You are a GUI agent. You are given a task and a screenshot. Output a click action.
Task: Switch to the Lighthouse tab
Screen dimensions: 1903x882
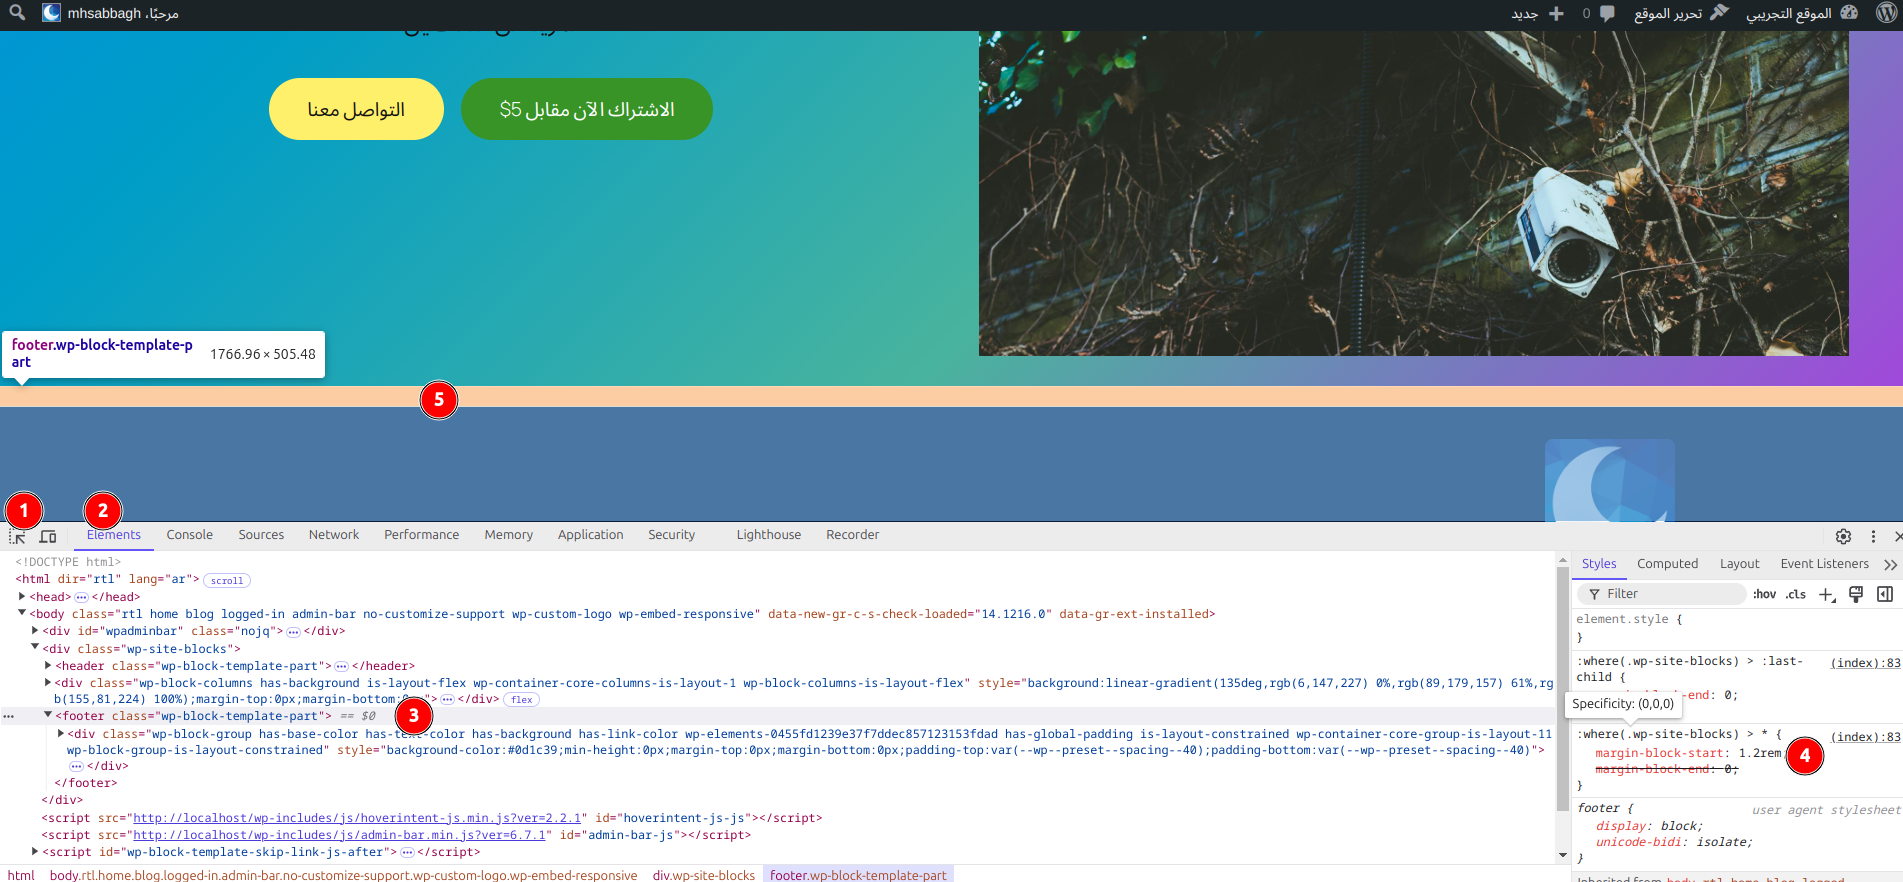coord(769,535)
